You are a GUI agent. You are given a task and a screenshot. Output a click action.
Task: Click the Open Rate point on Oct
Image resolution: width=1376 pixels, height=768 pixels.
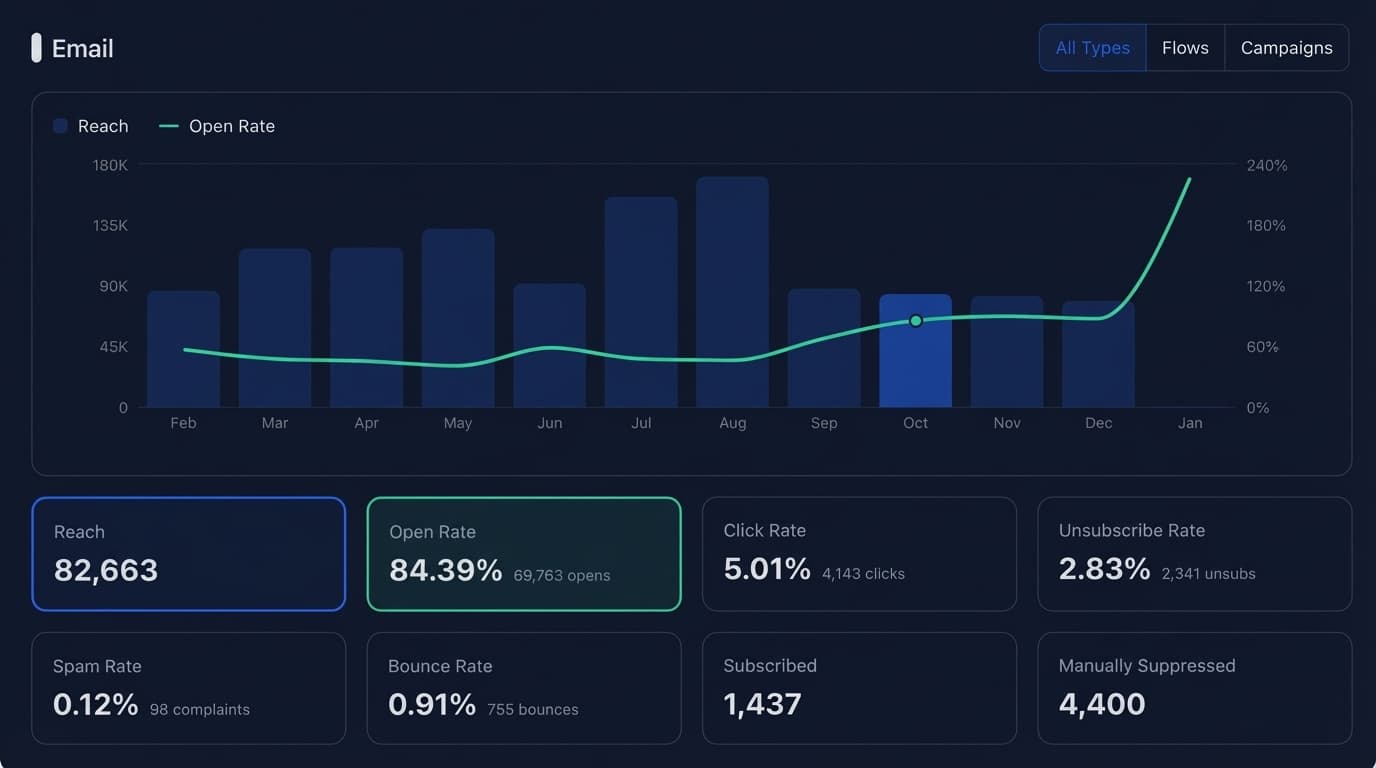click(x=915, y=321)
